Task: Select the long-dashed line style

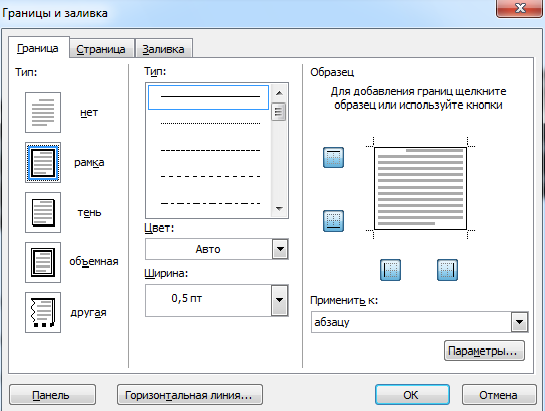Action: pyautogui.click(x=210, y=176)
